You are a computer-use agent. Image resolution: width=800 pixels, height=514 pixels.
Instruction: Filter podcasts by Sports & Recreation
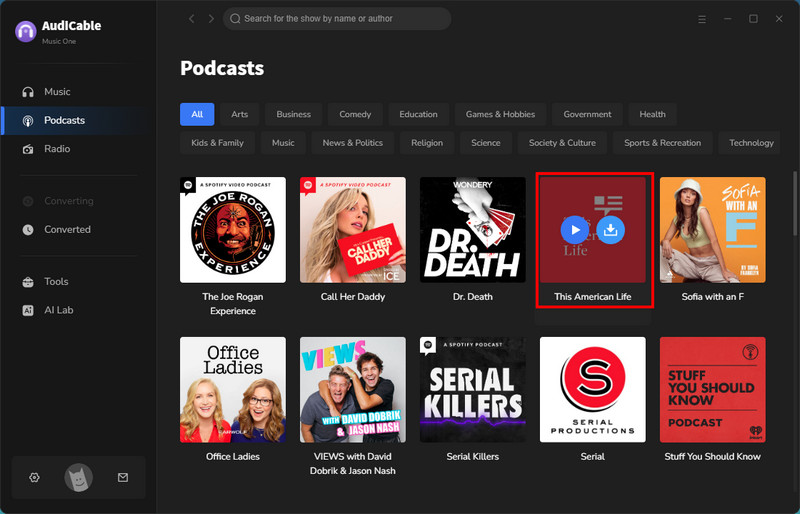pos(662,143)
